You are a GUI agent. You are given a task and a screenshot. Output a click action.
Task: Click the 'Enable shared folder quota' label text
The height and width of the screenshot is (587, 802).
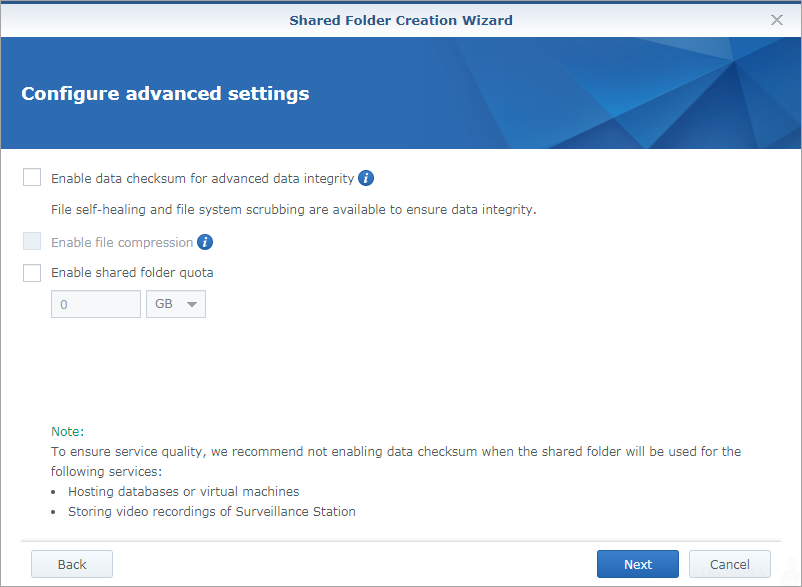pyautogui.click(x=132, y=273)
